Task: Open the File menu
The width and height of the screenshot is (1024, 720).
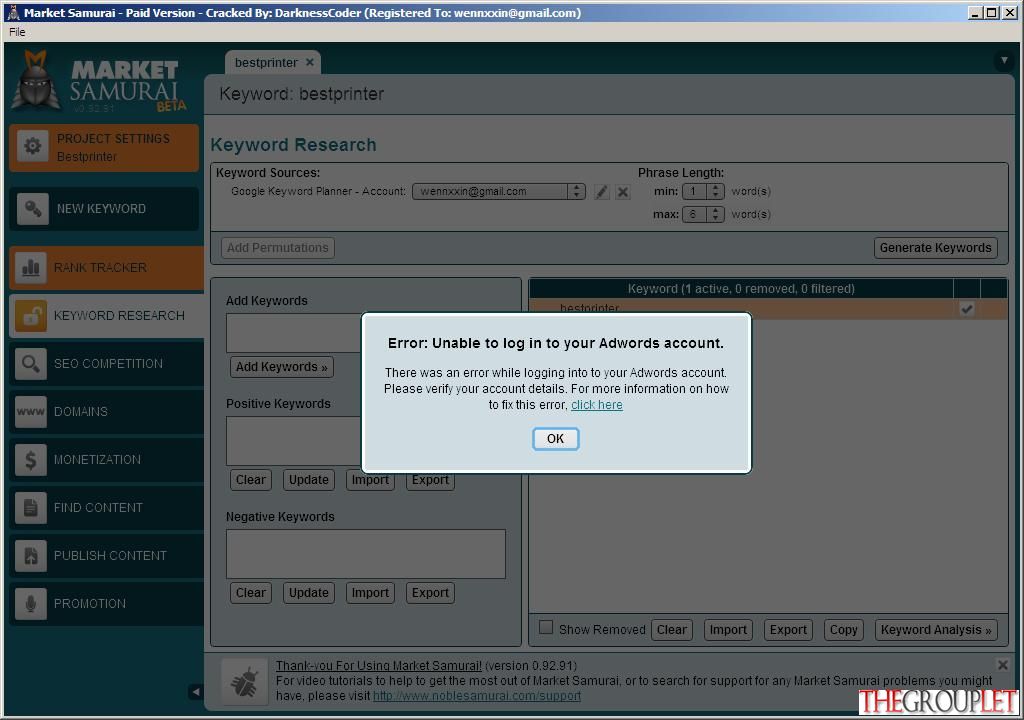Action: [18, 32]
